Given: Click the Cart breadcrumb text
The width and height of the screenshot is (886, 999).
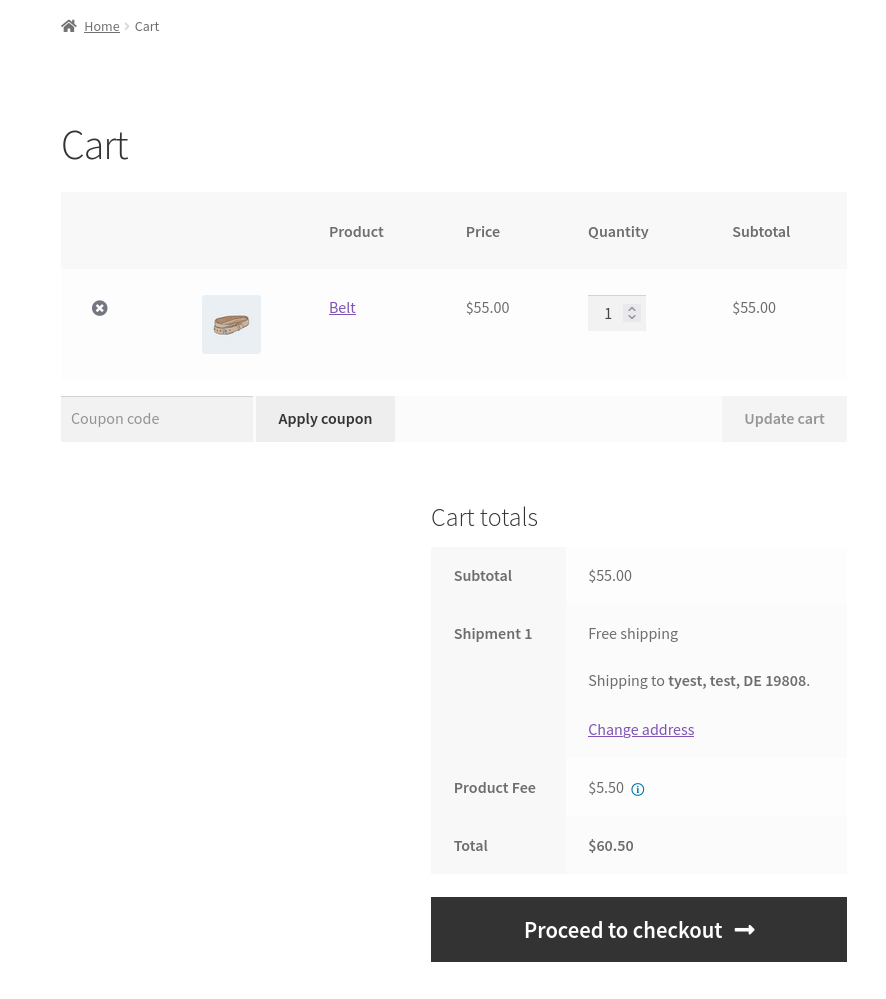Looking at the screenshot, I should pos(147,26).
